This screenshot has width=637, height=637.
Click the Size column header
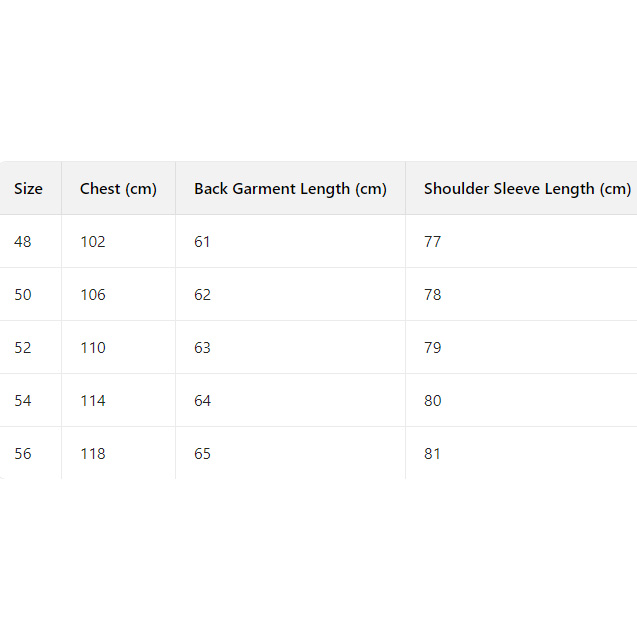coord(28,189)
